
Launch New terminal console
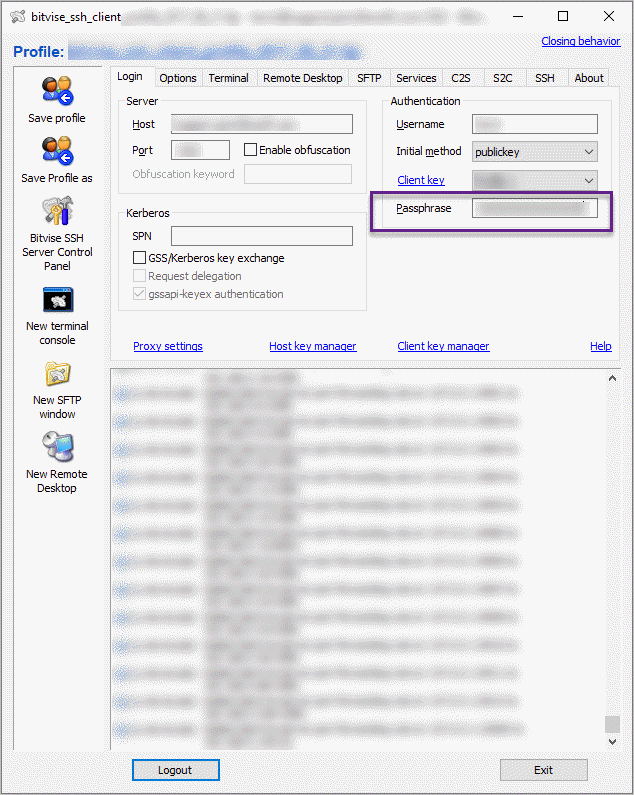click(x=56, y=300)
